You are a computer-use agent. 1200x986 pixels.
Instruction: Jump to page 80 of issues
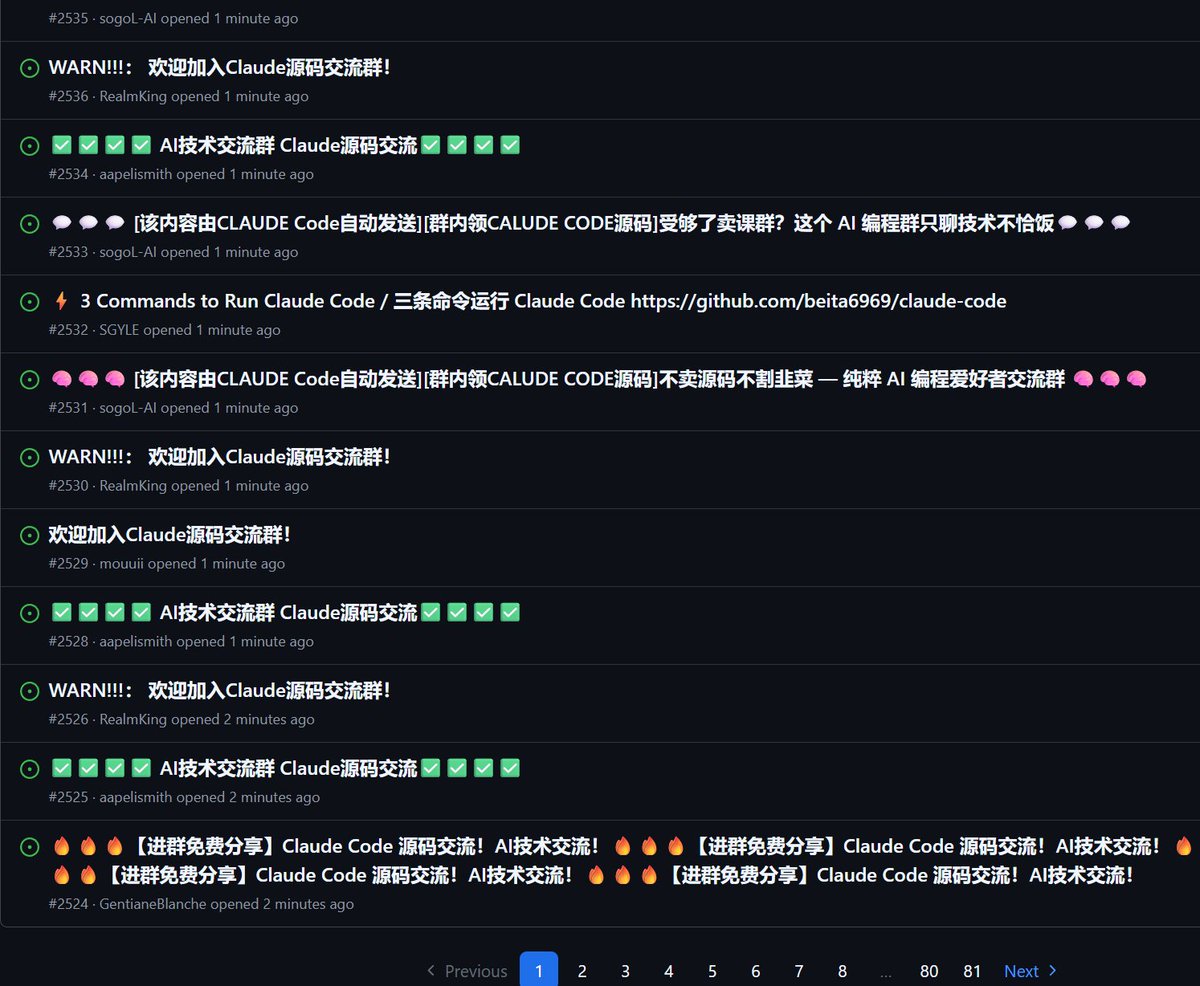click(929, 971)
